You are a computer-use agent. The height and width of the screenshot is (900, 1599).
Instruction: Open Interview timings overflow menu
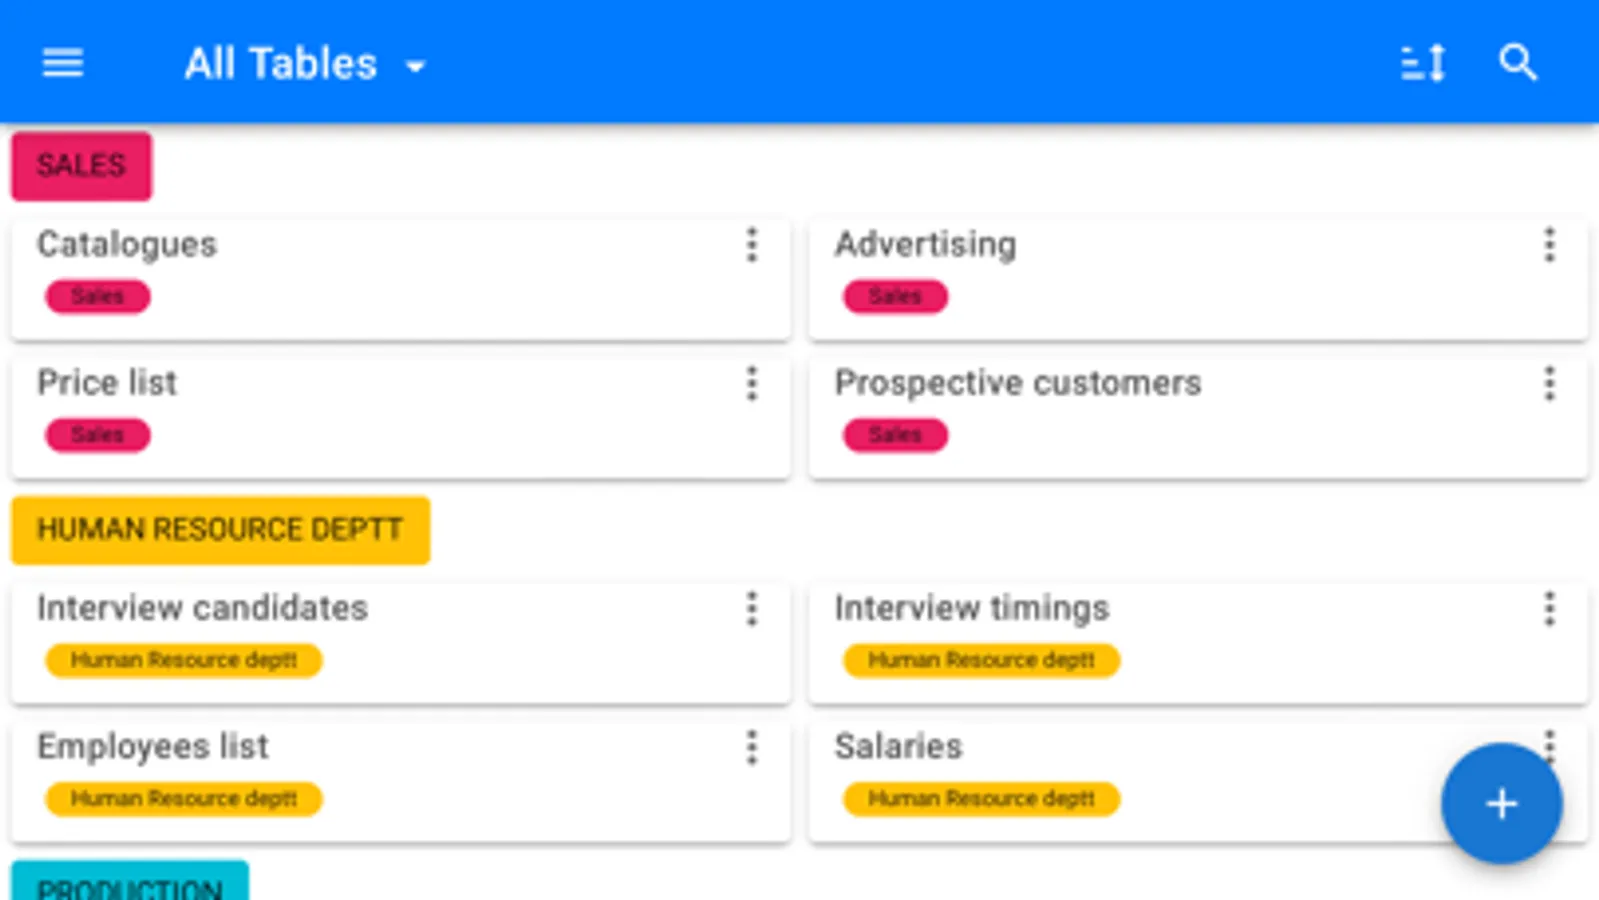[1549, 609]
